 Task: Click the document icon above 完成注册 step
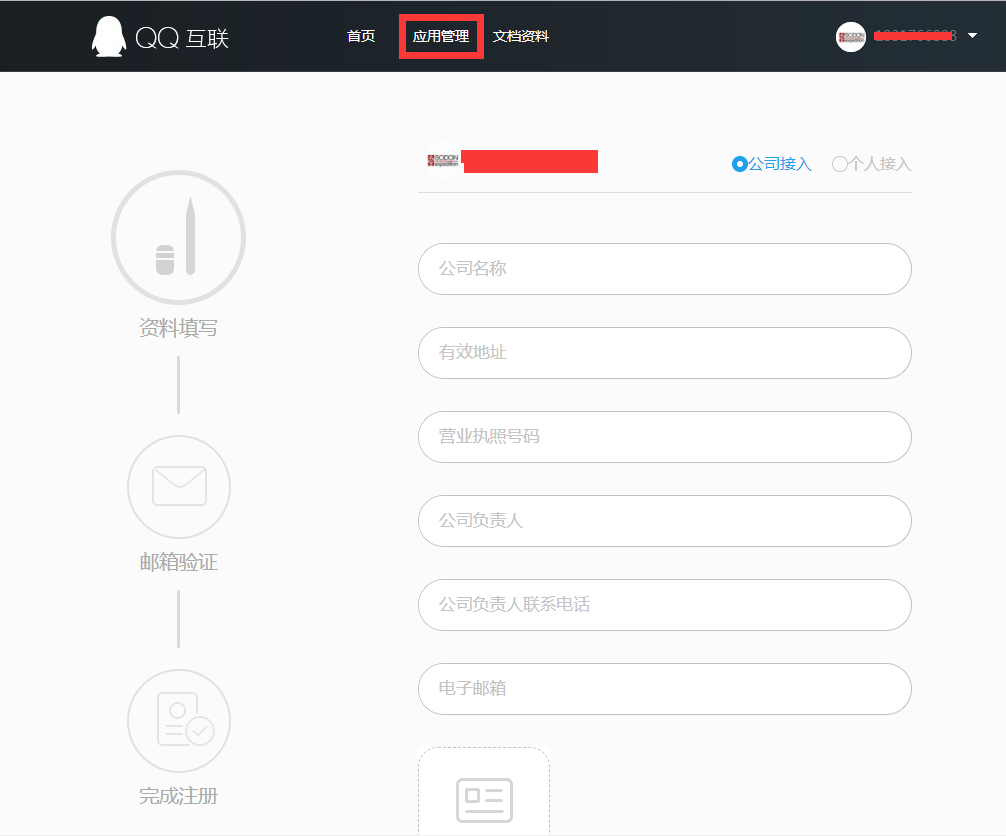click(178, 720)
